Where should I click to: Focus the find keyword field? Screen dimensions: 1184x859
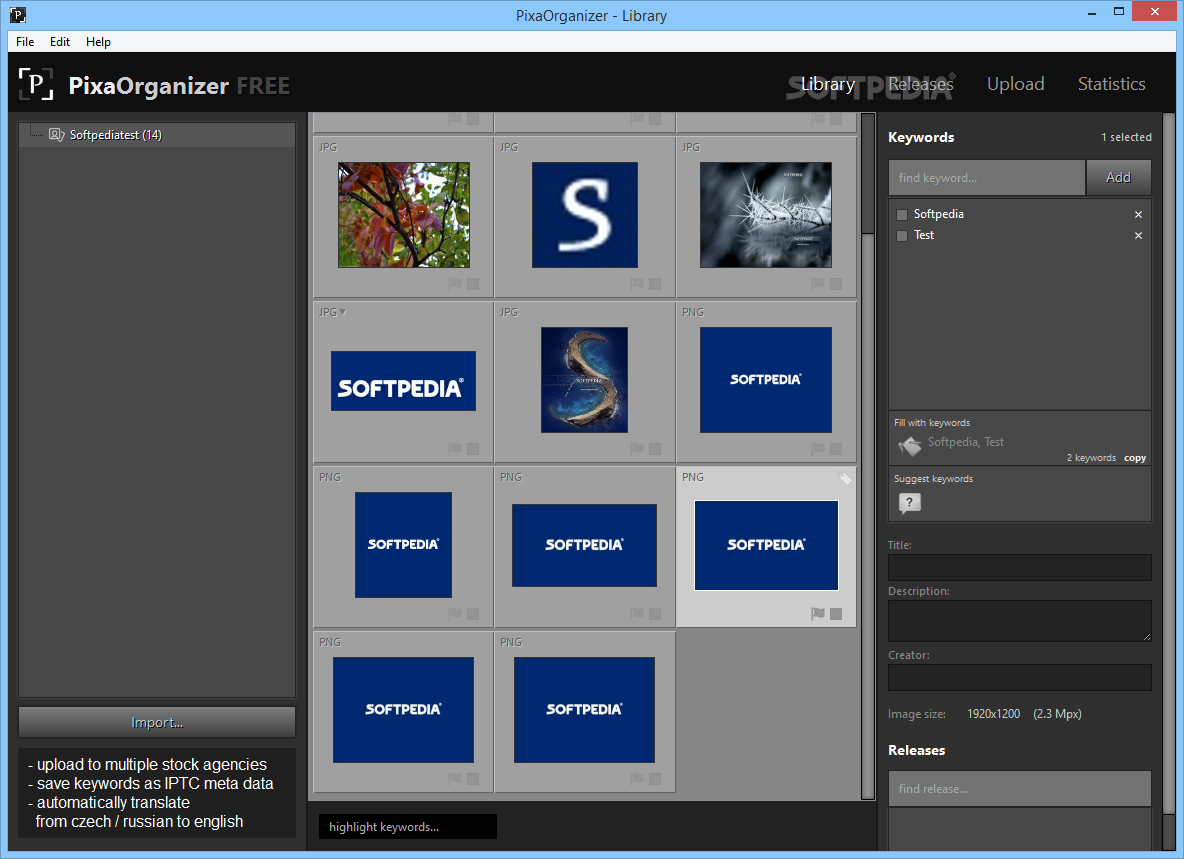pos(987,177)
